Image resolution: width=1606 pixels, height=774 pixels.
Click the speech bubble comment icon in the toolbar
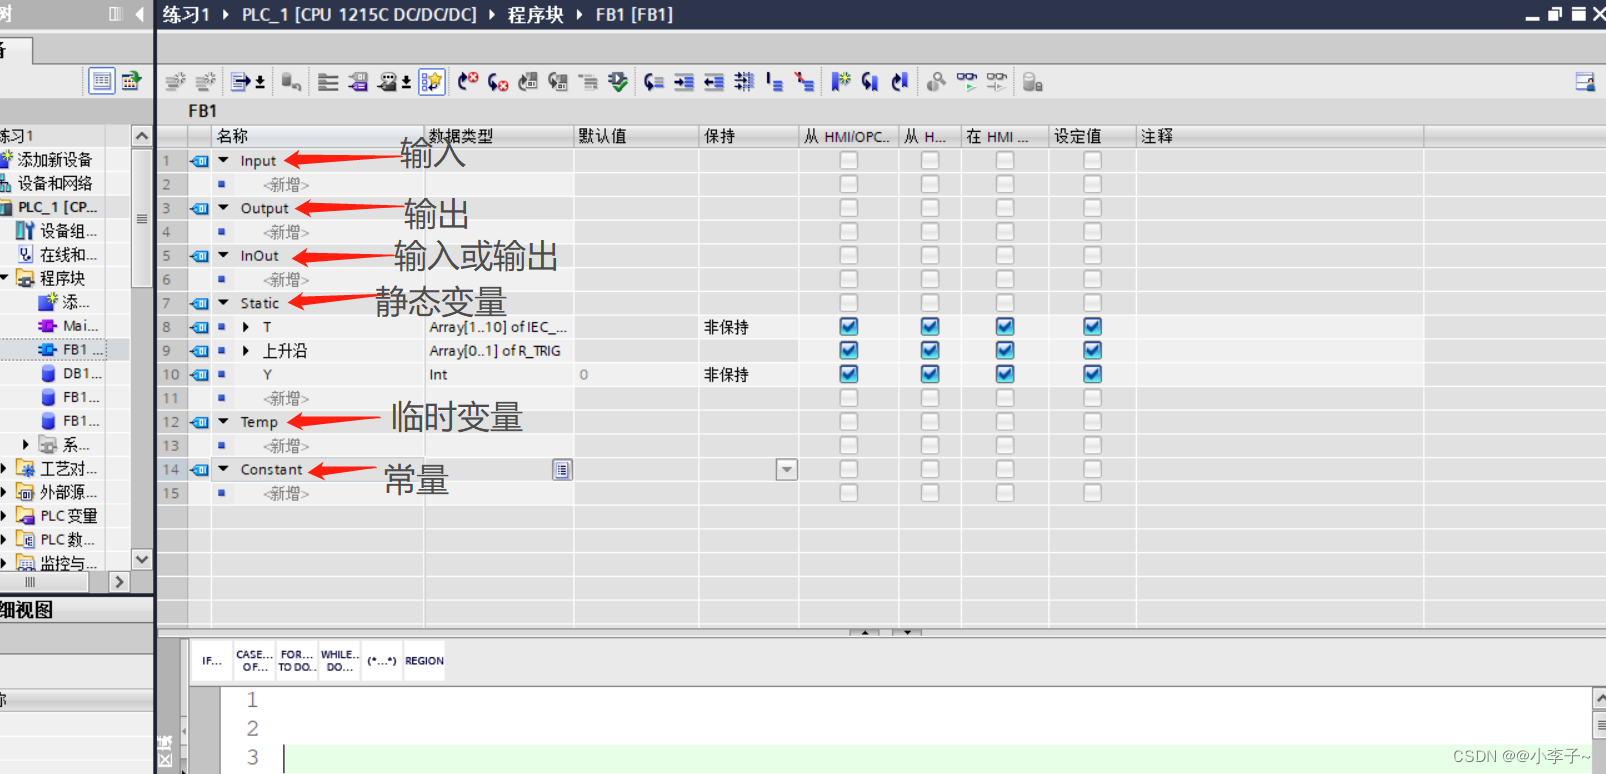pyautogui.click(x=394, y=82)
